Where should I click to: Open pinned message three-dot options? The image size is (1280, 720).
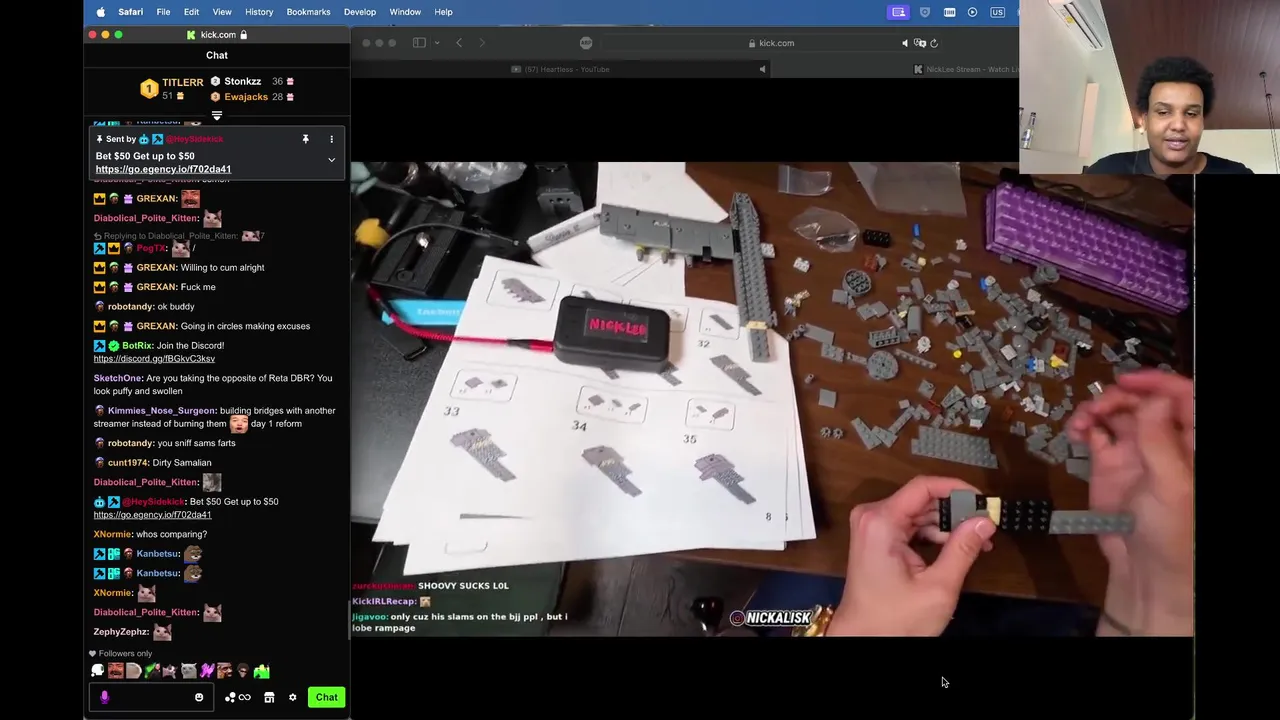(x=331, y=139)
